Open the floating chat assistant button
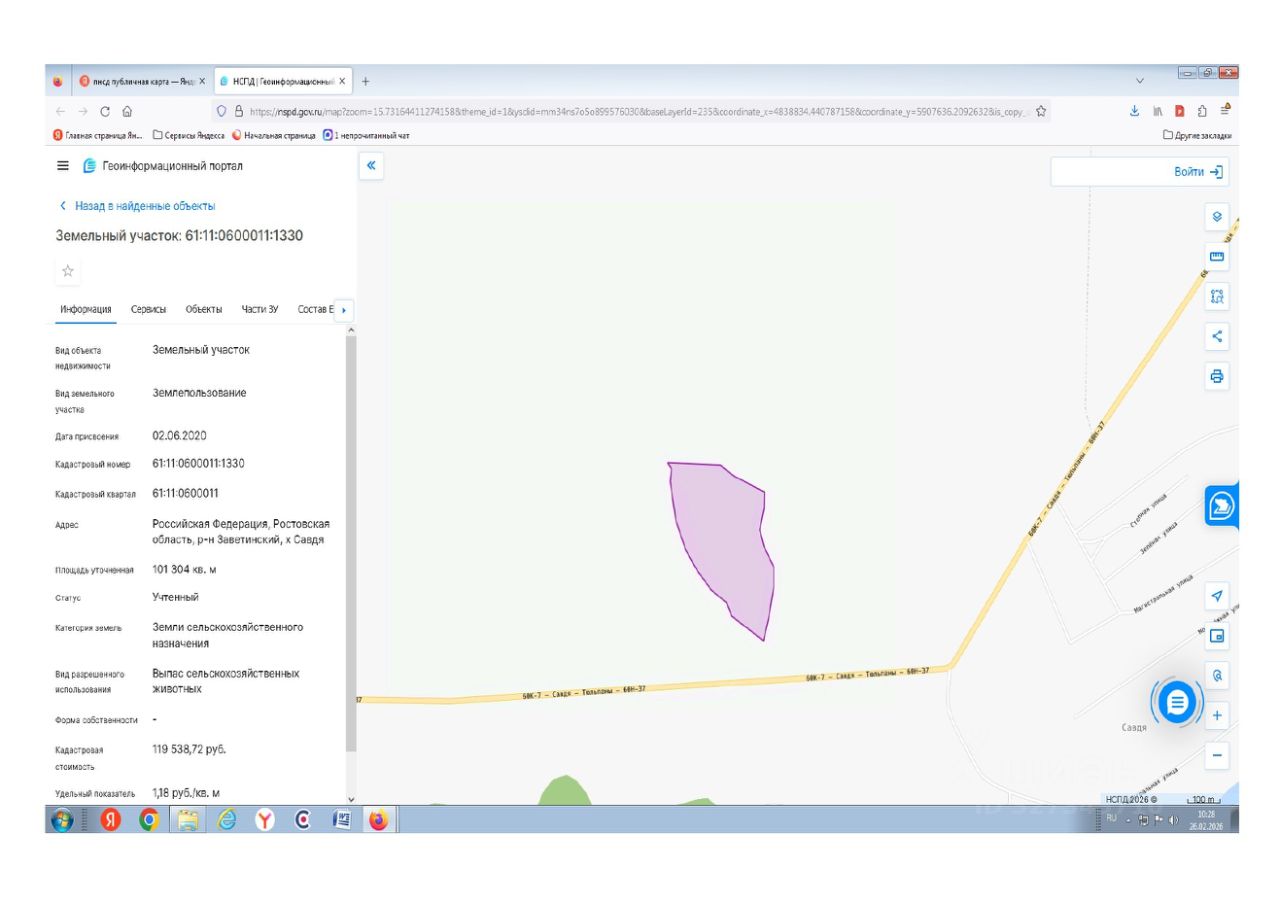This screenshot has height=904, width=1280. click(1177, 702)
